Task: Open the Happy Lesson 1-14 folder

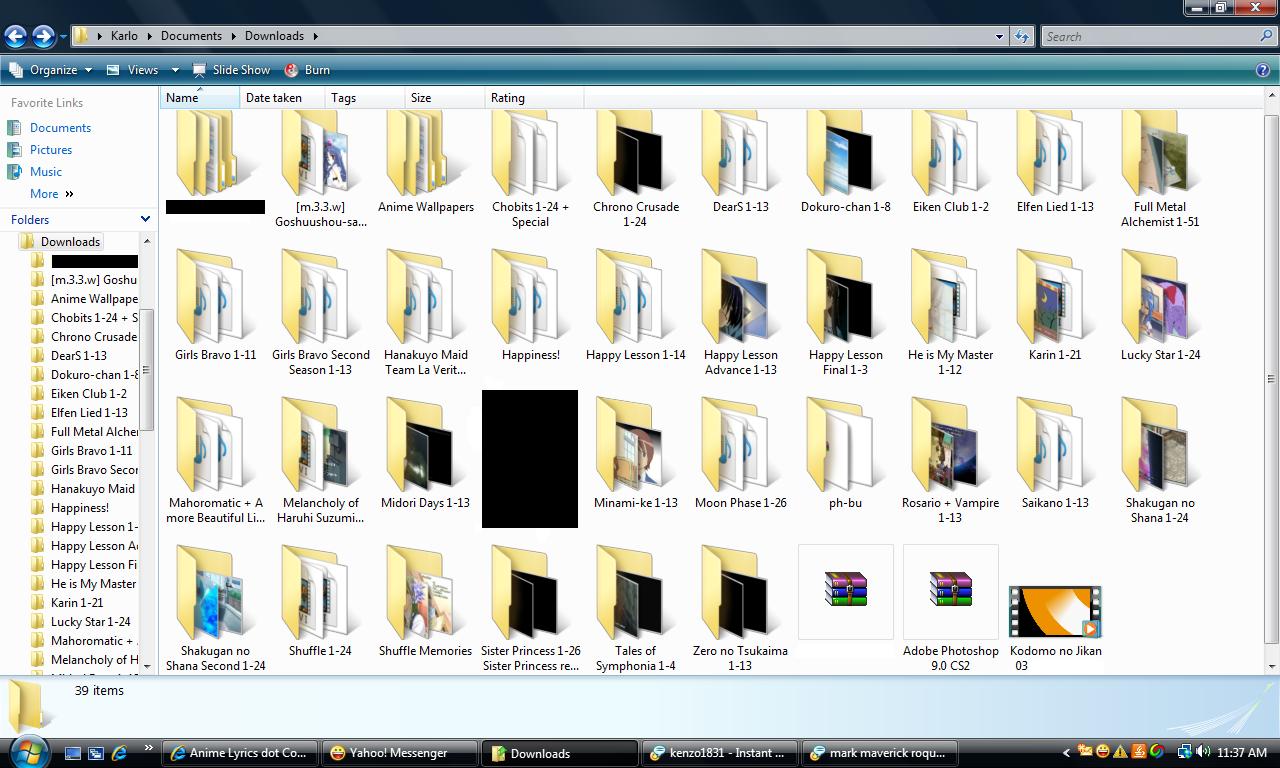Action: (x=635, y=305)
